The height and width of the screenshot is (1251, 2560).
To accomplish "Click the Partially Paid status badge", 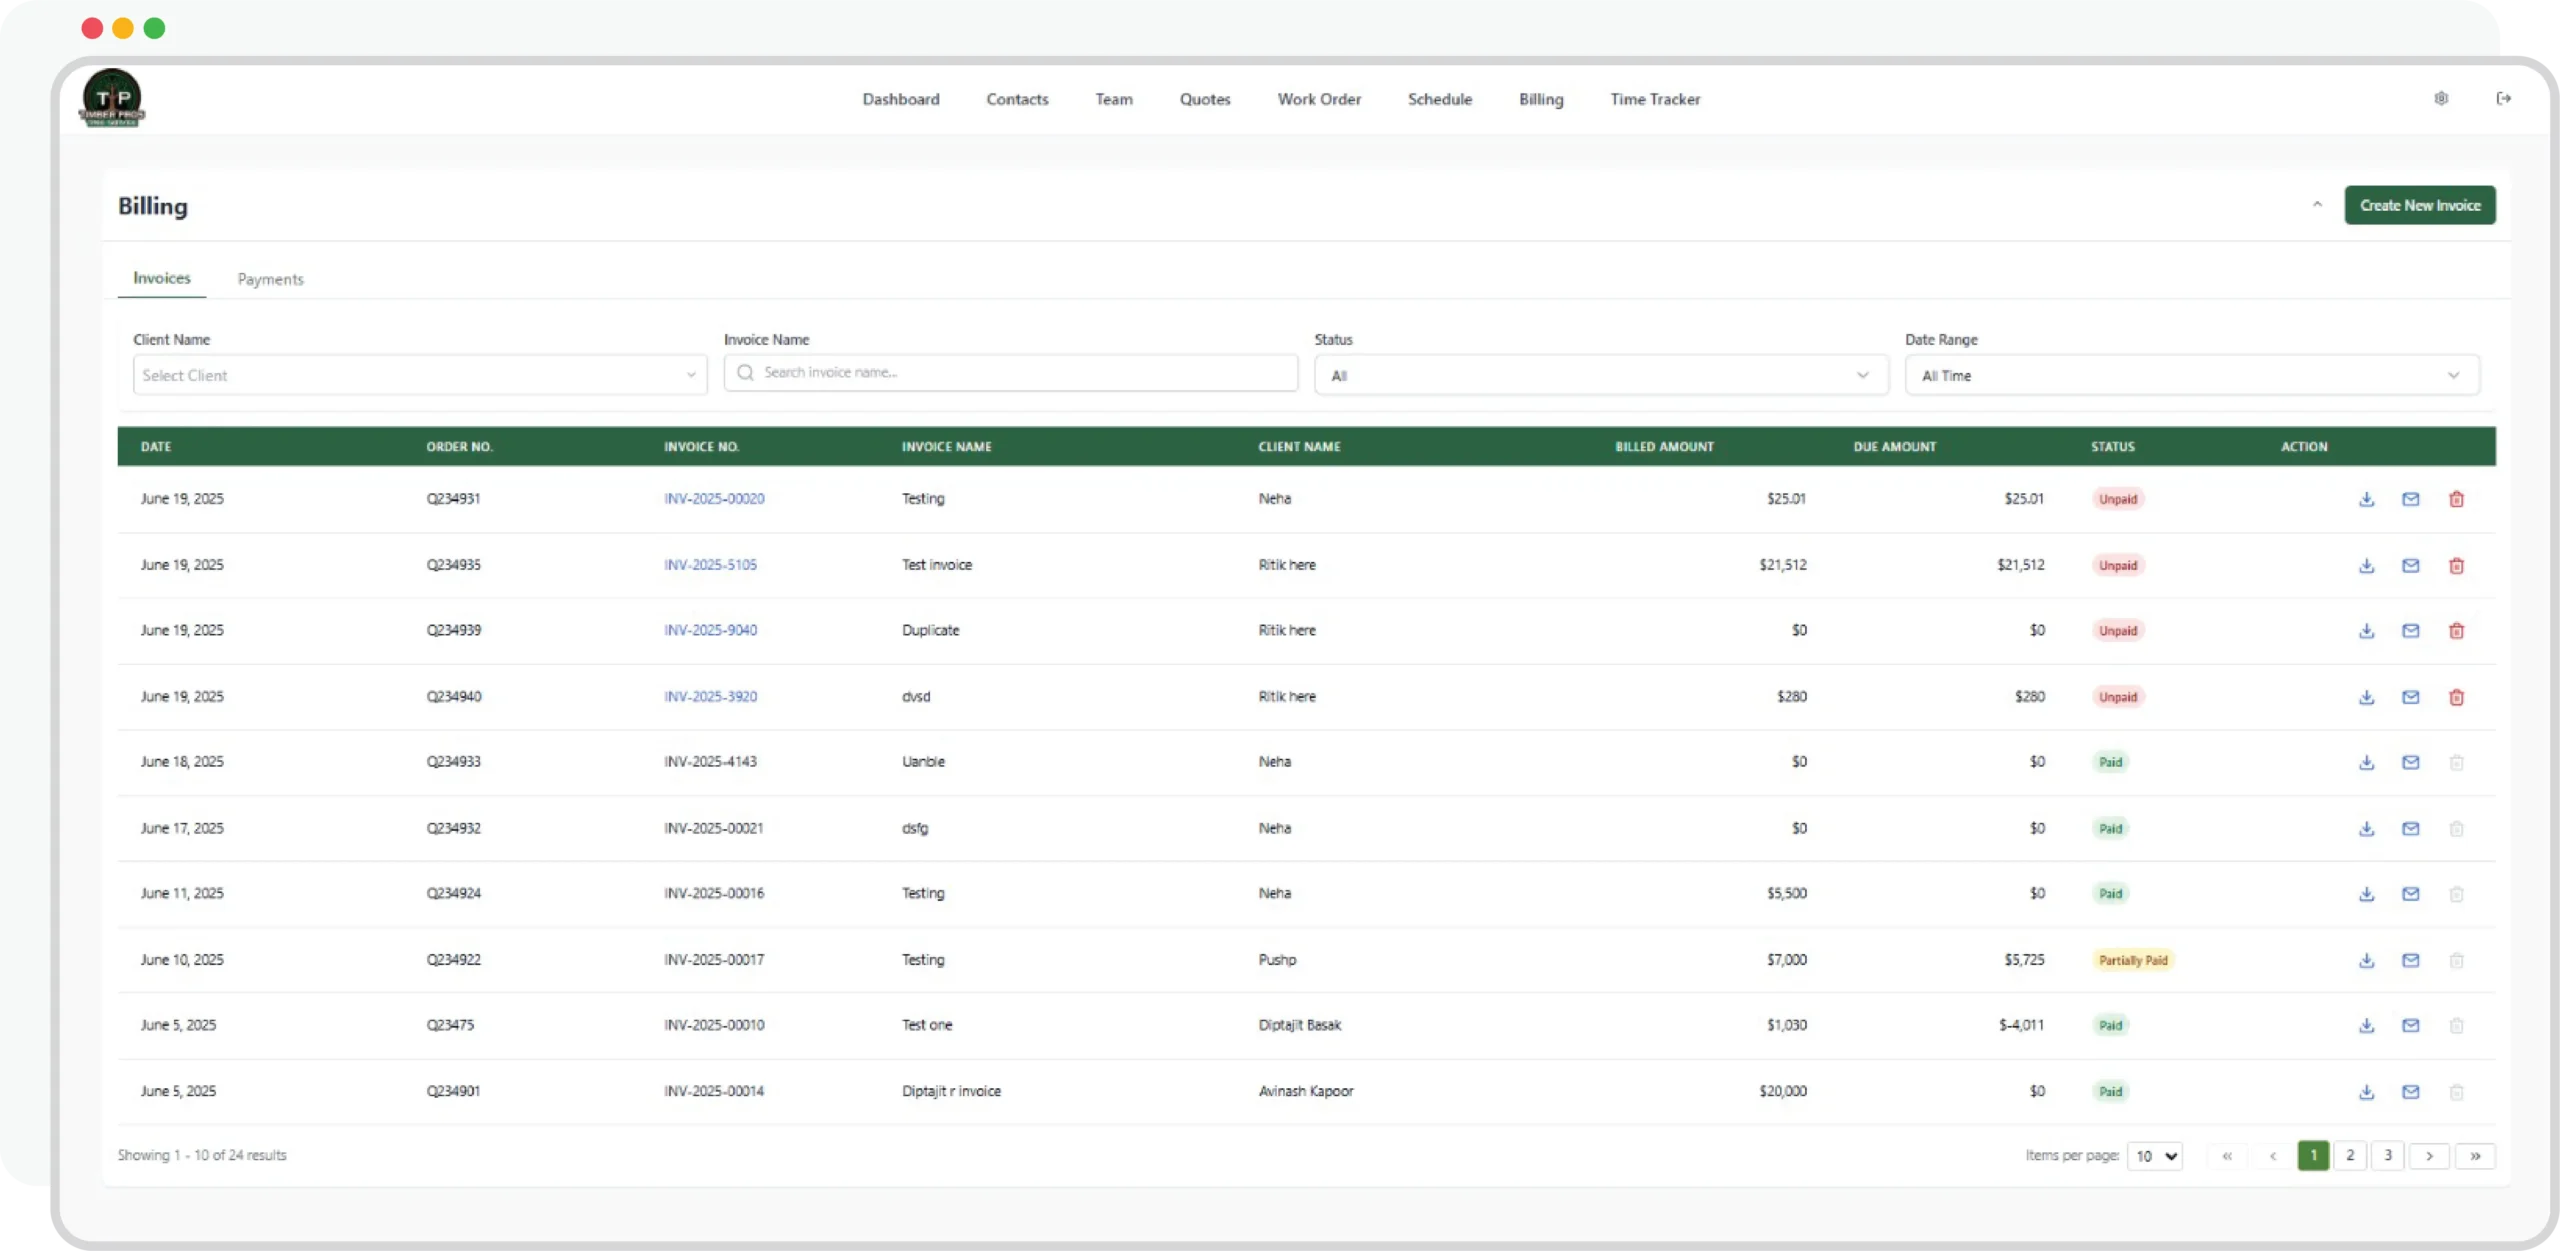I will 2133,960.
